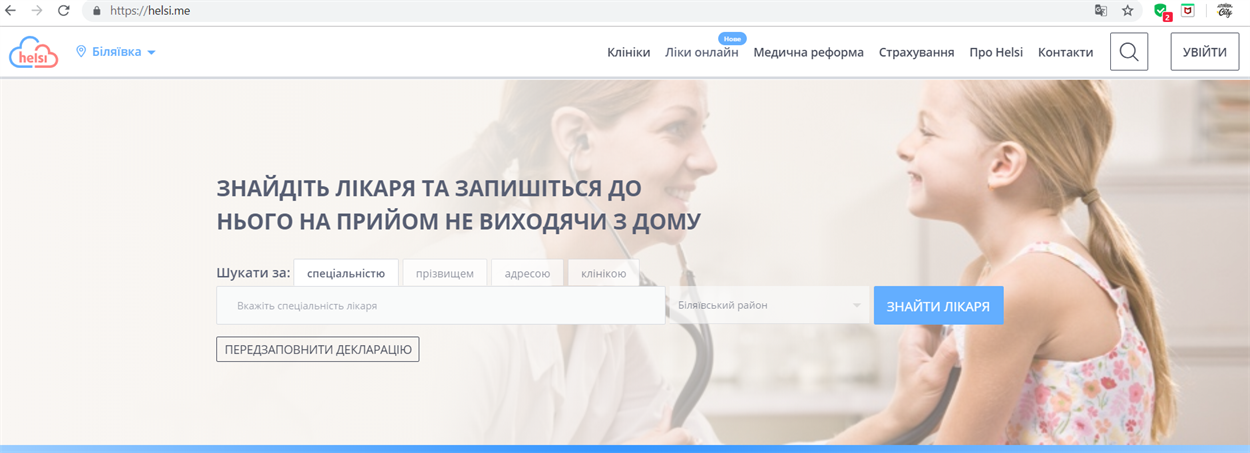This screenshot has width=1250, height=453.
Task: Open the green shield extension icon
Action: coord(1161,12)
